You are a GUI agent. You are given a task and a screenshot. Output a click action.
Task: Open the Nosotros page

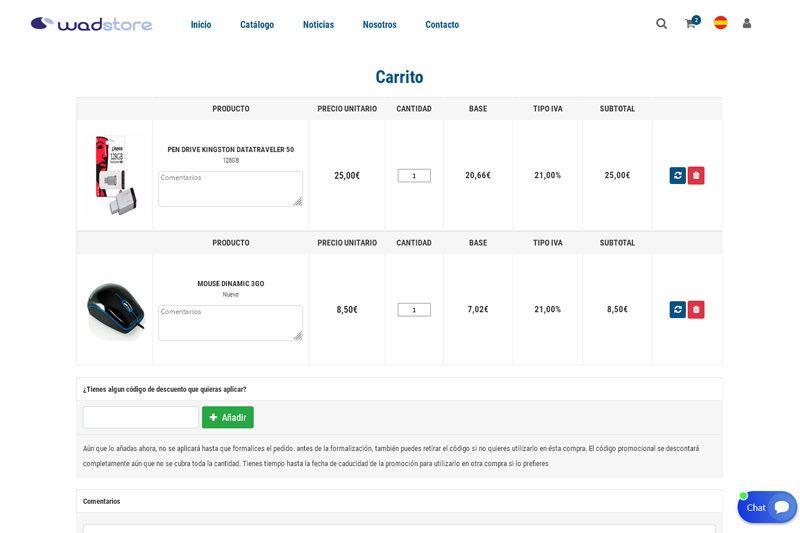coord(380,24)
